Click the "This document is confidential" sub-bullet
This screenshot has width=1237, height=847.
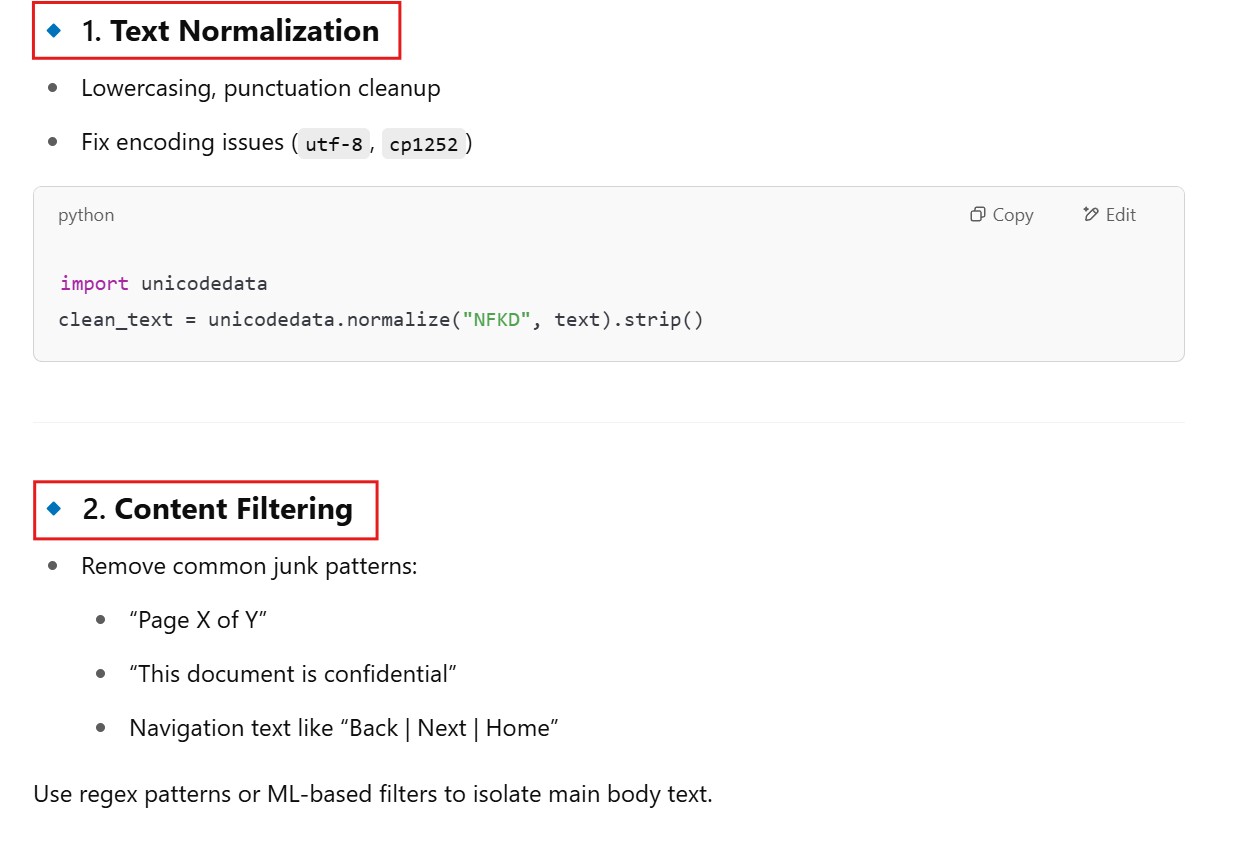(292, 674)
